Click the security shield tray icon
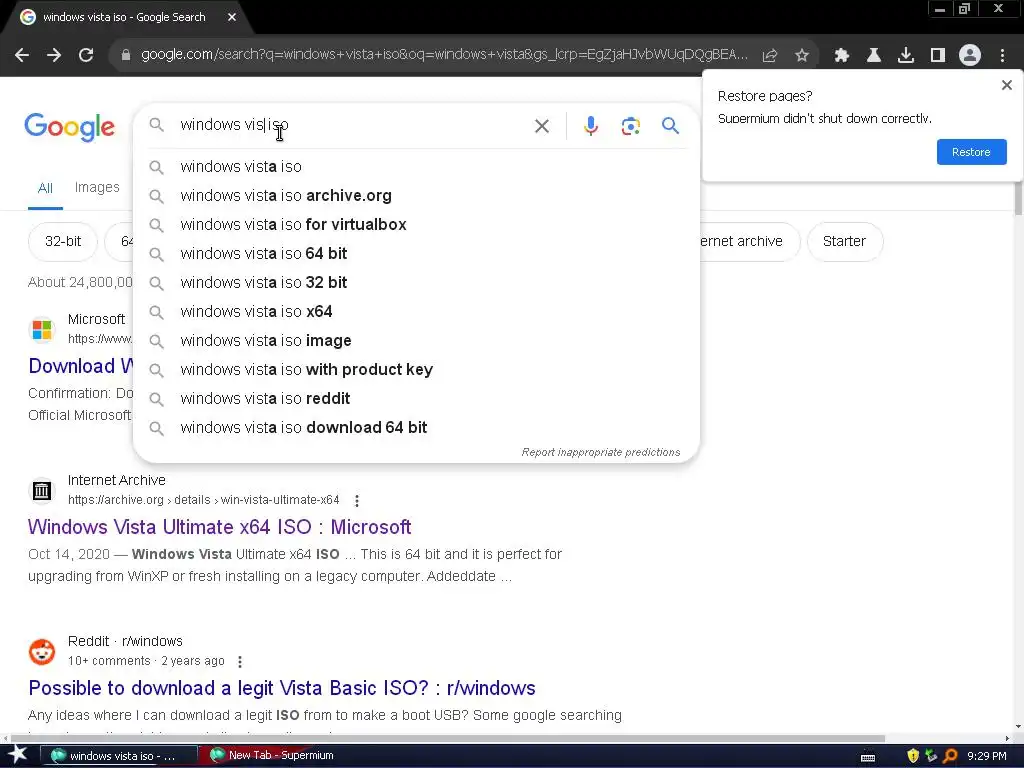The height and width of the screenshot is (768, 1024). (x=913, y=756)
